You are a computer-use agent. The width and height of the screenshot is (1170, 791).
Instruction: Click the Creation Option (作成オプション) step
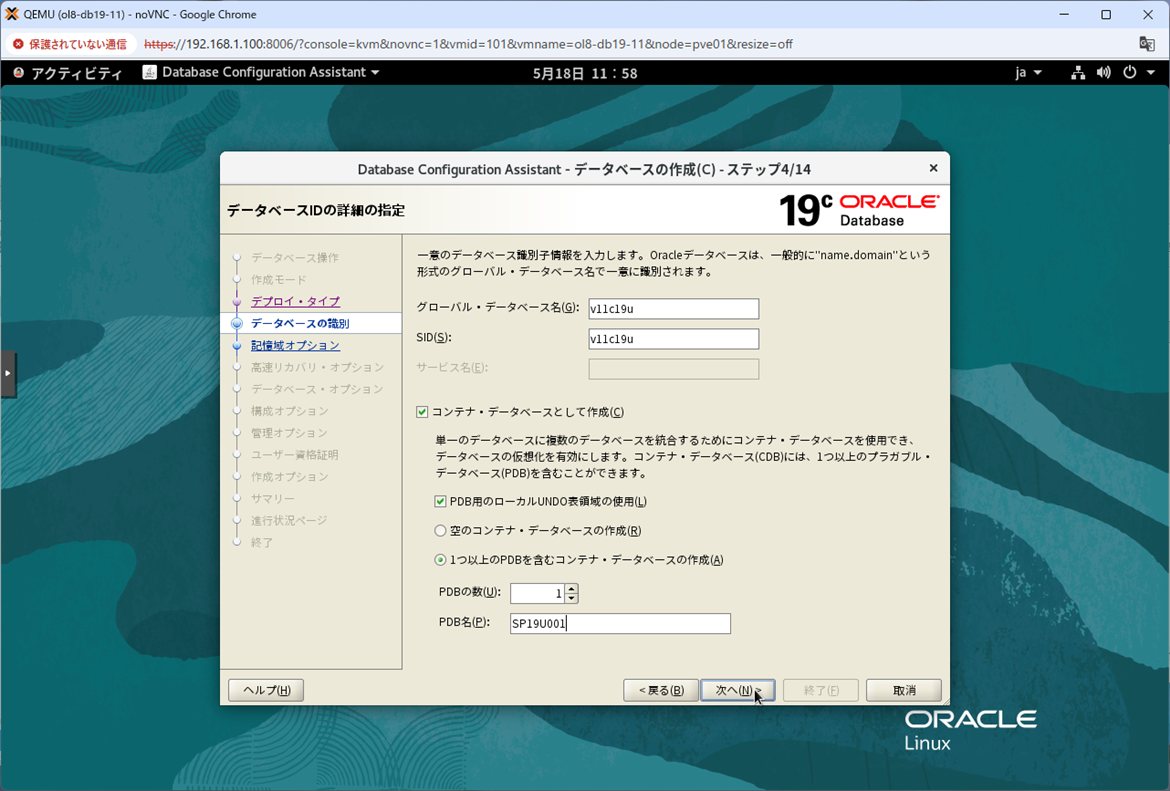290,476
